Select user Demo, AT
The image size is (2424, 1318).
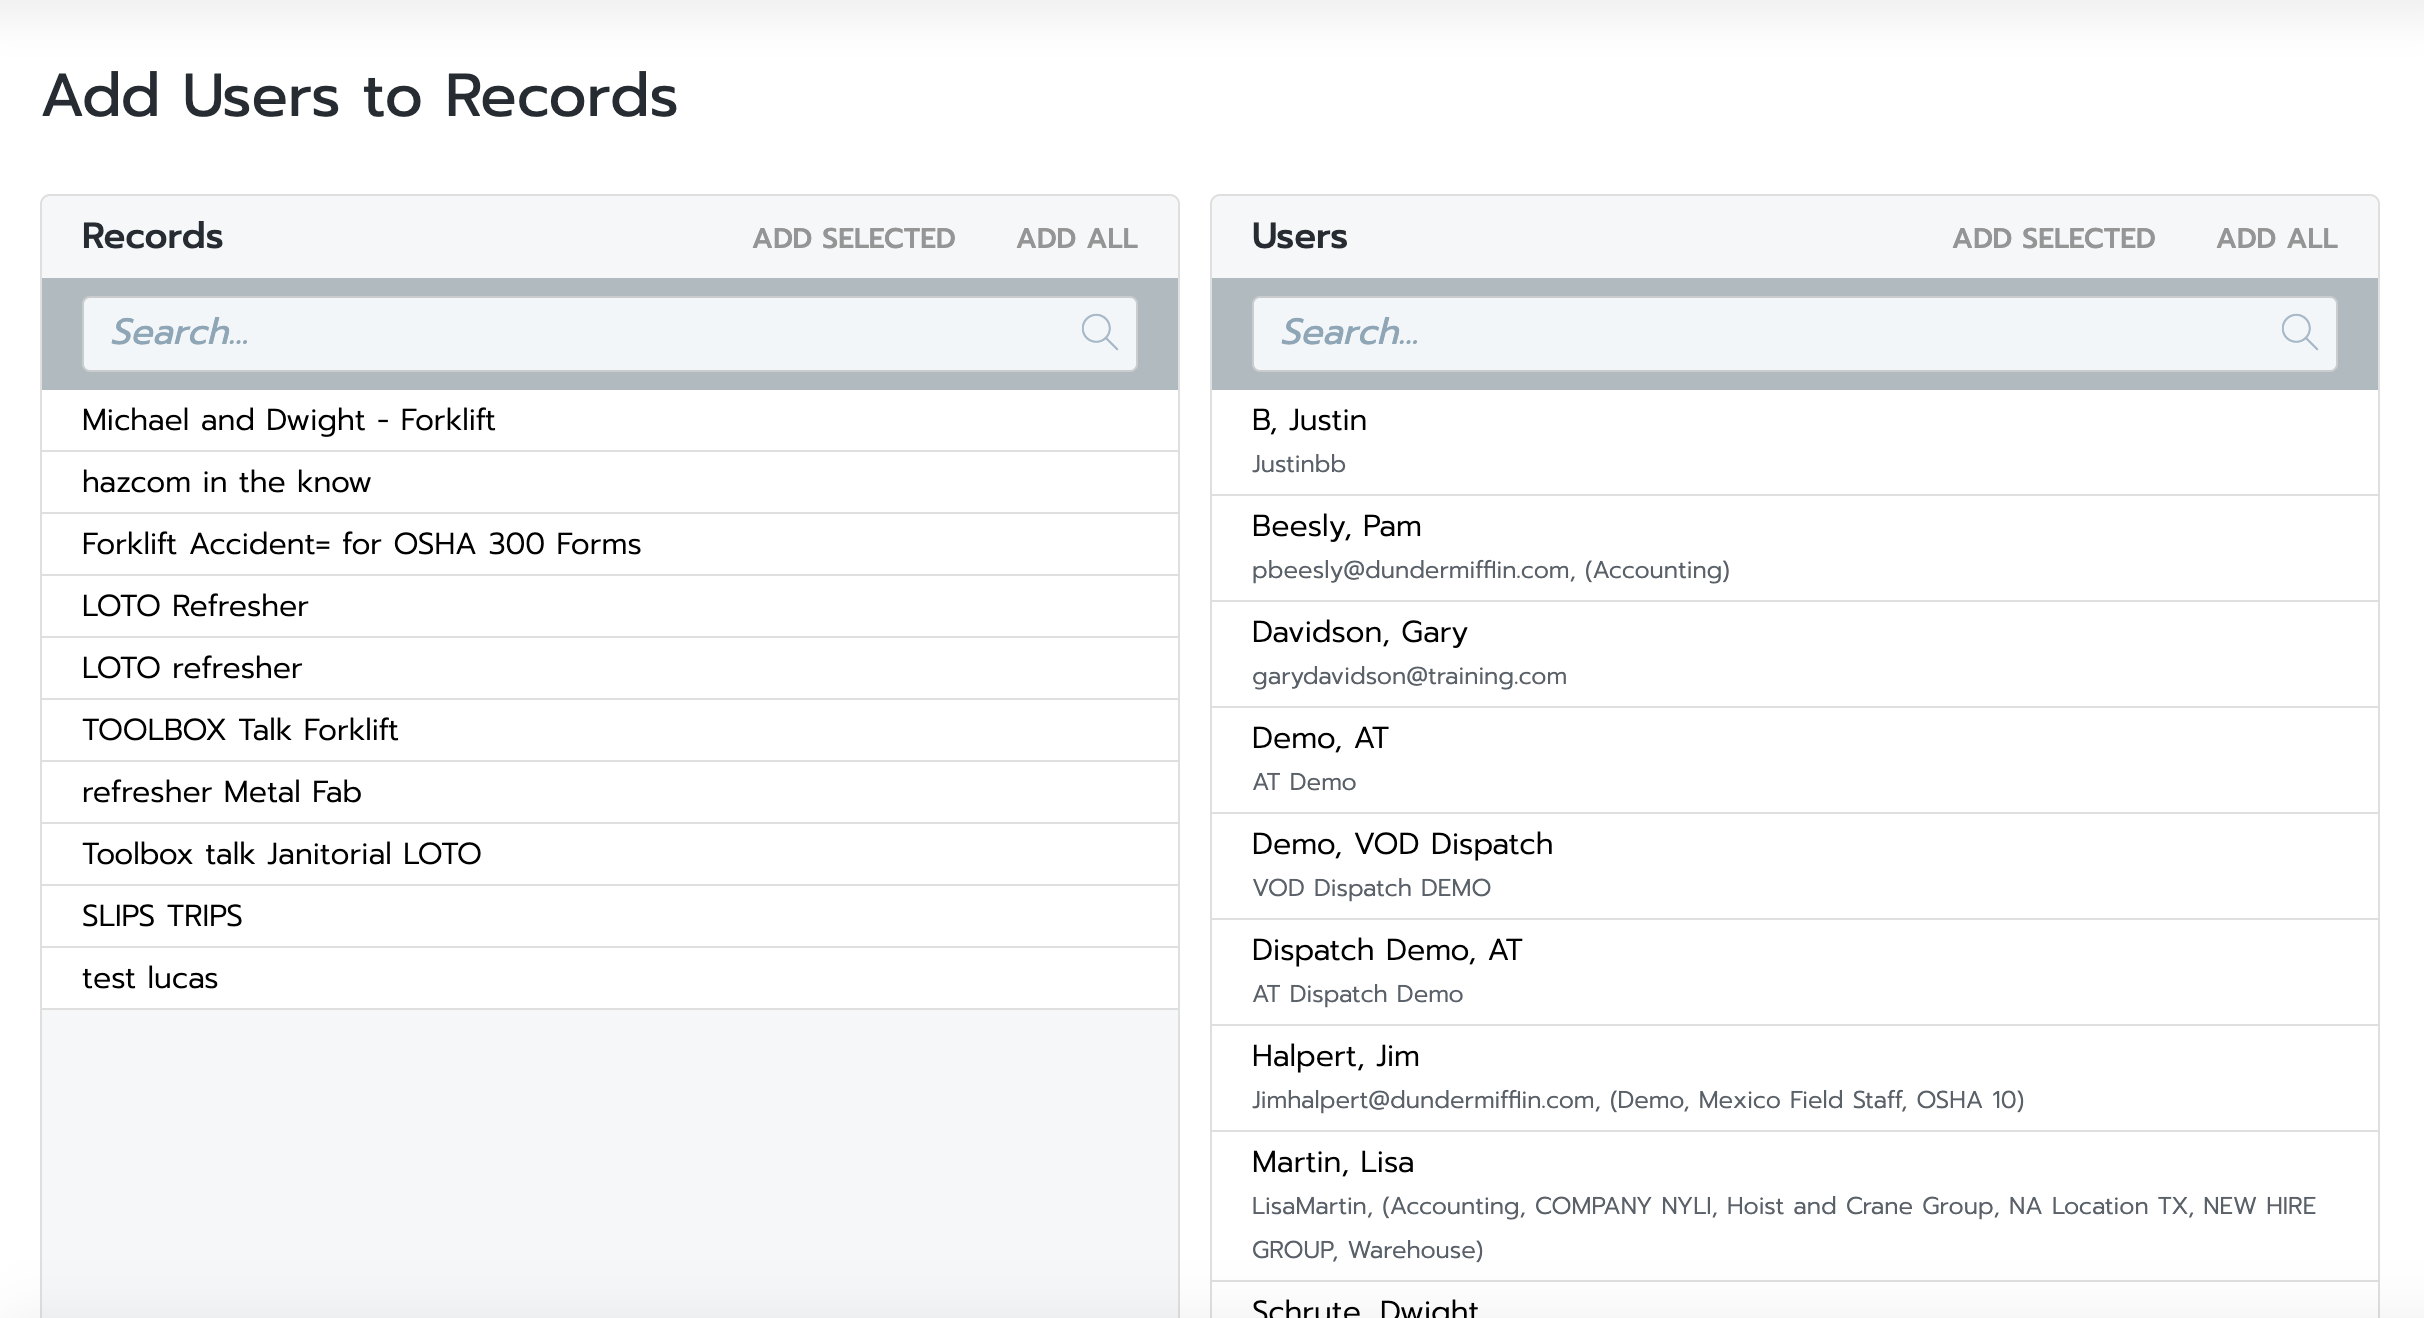[1794, 760]
